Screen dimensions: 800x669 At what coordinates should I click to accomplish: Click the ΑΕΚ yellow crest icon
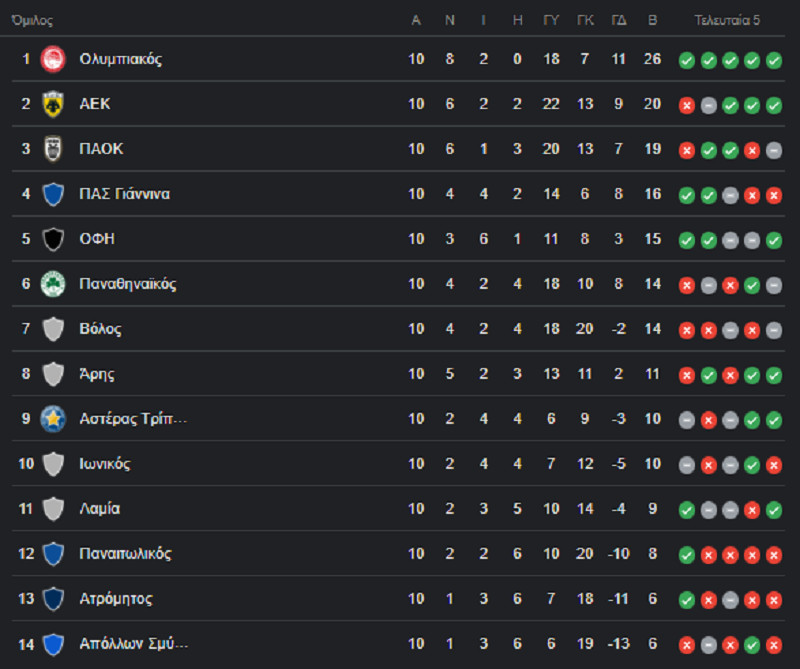[x=53, y=104]
